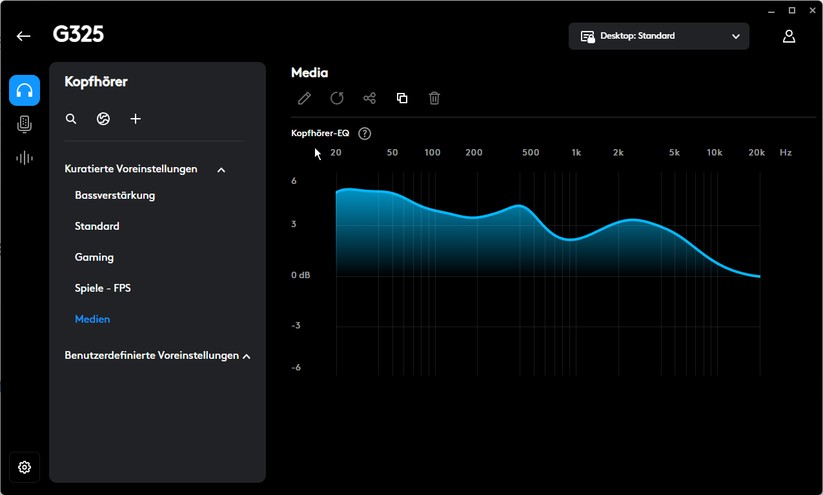Image resolution: width=823 pixels, height=495 pixels.
Task: Click the EQ curve peak near 500 Hz
Action: tap(520, 206)
